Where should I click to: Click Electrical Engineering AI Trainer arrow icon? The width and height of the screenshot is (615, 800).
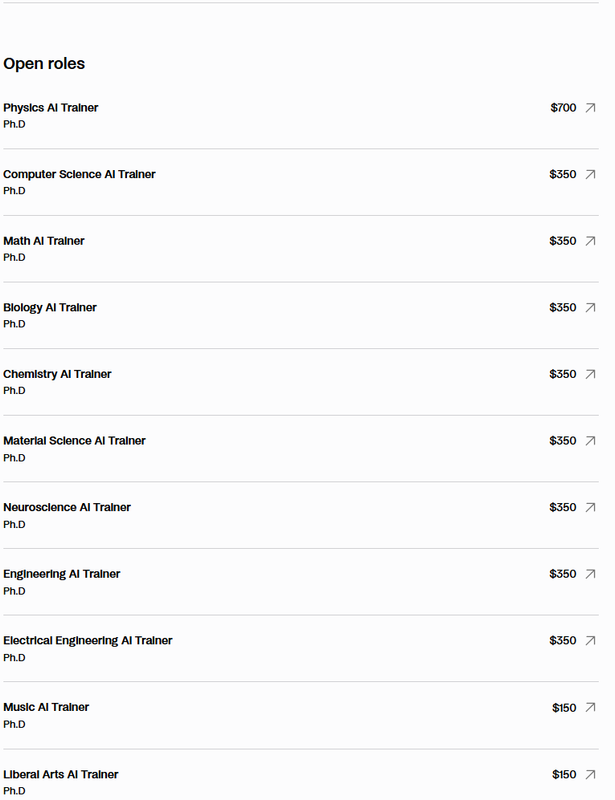(x=590, y=641)
